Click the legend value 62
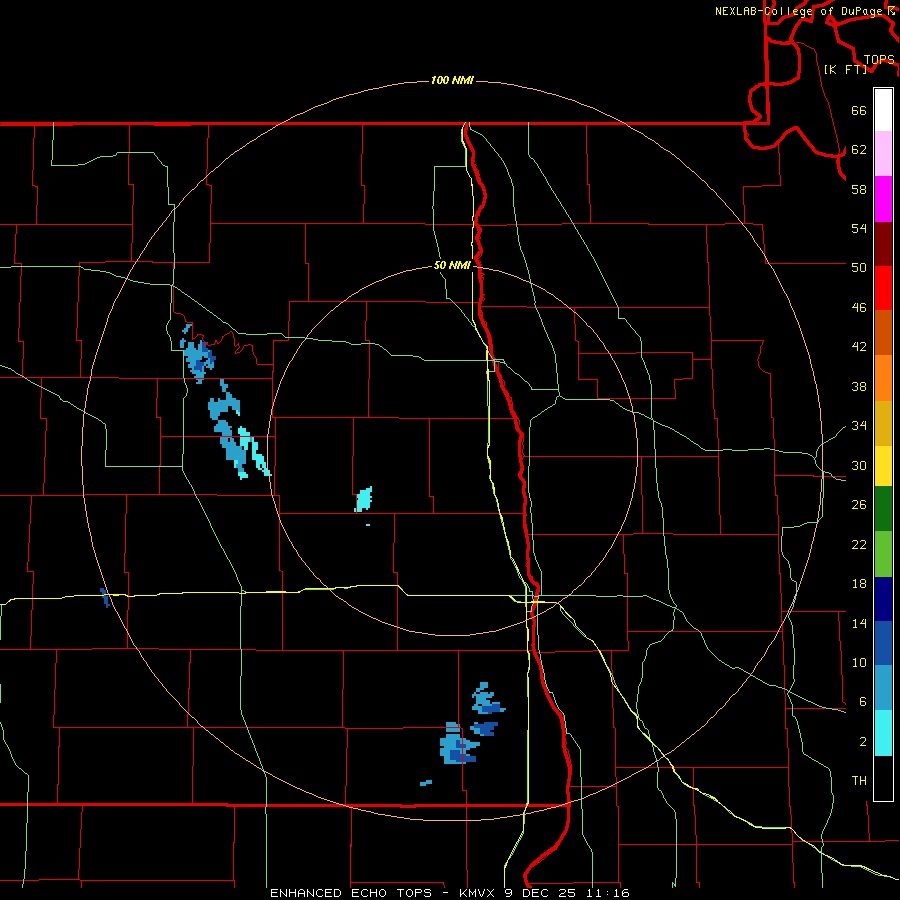The height and width of the screenshot is (900, 900). click(x=859, y=150)
